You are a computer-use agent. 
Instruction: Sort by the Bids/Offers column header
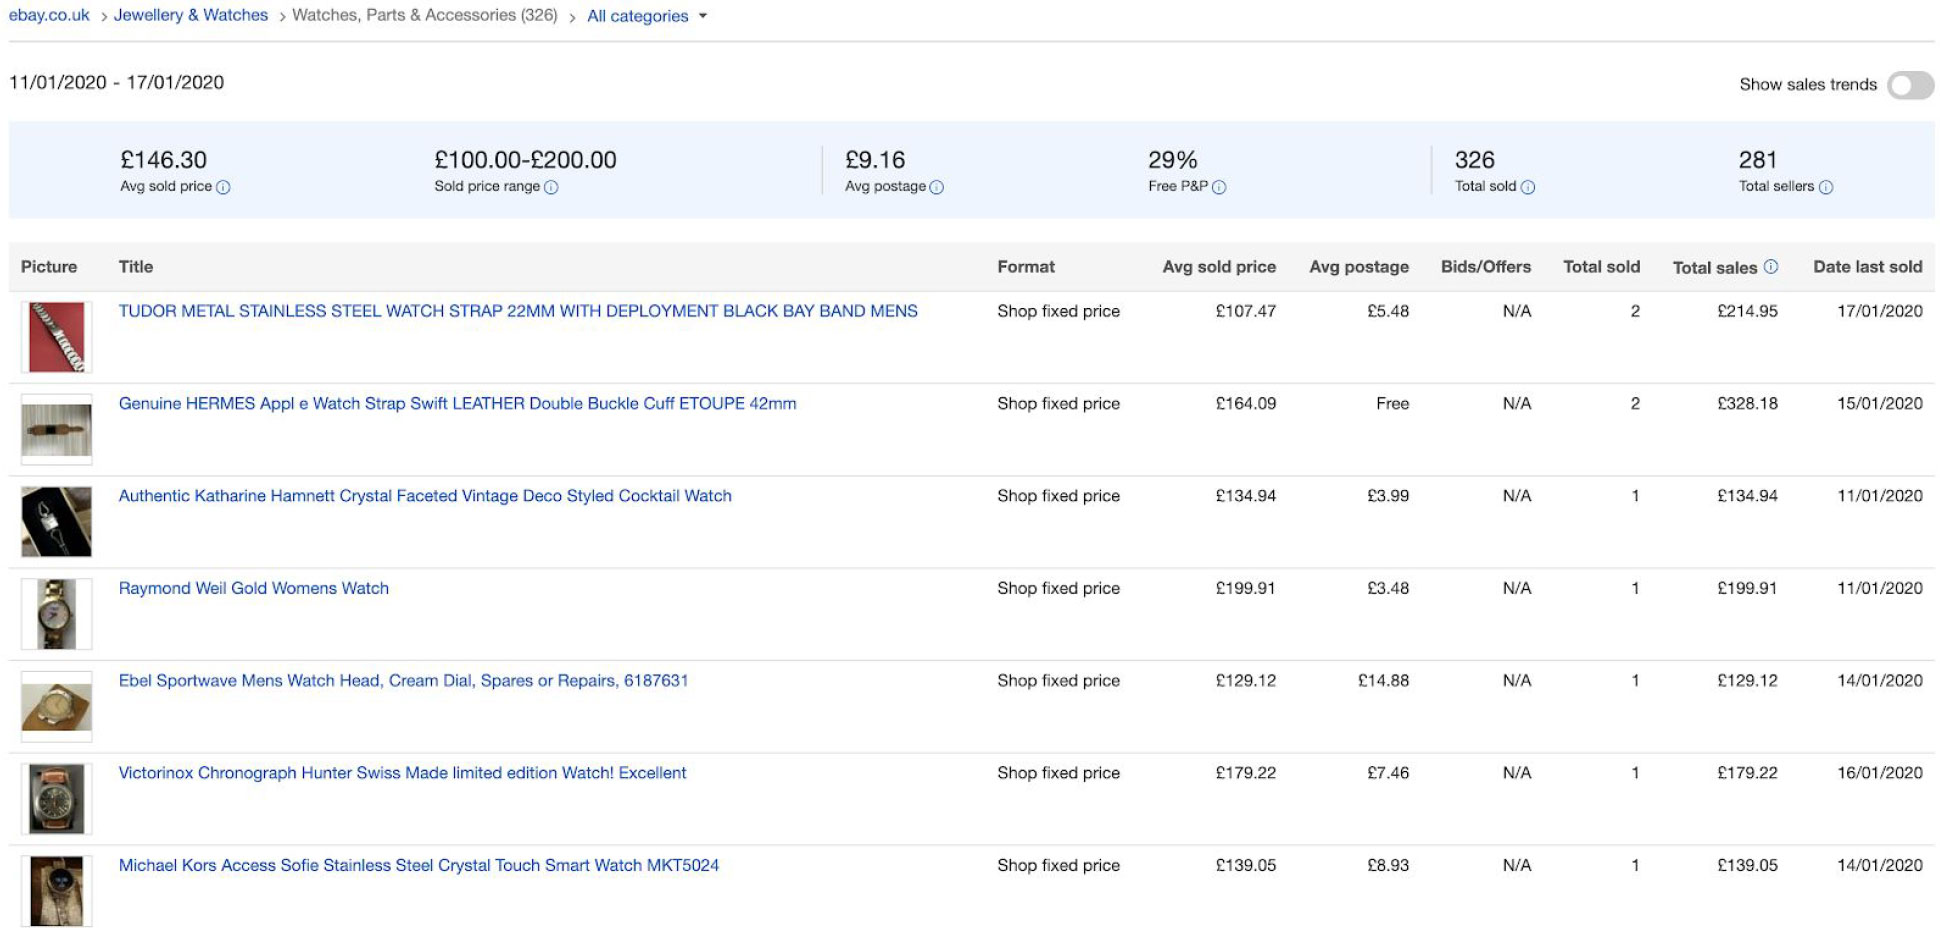tap(1486, 267)
